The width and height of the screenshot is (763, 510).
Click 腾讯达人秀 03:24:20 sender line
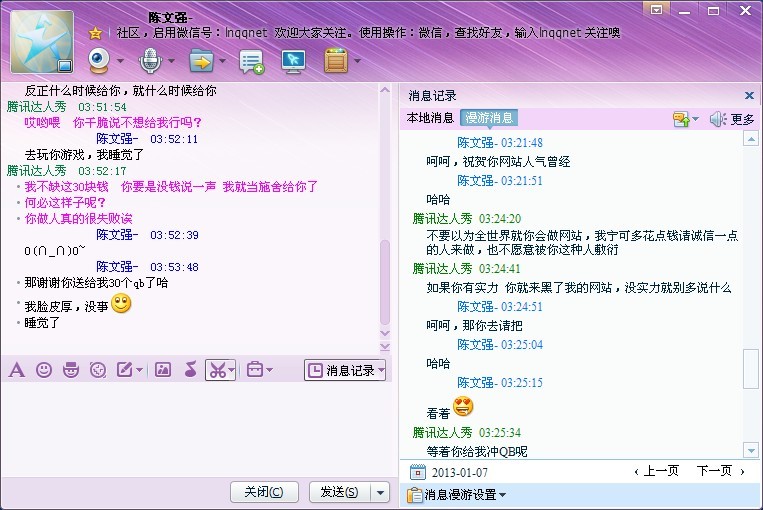[467, 219]
